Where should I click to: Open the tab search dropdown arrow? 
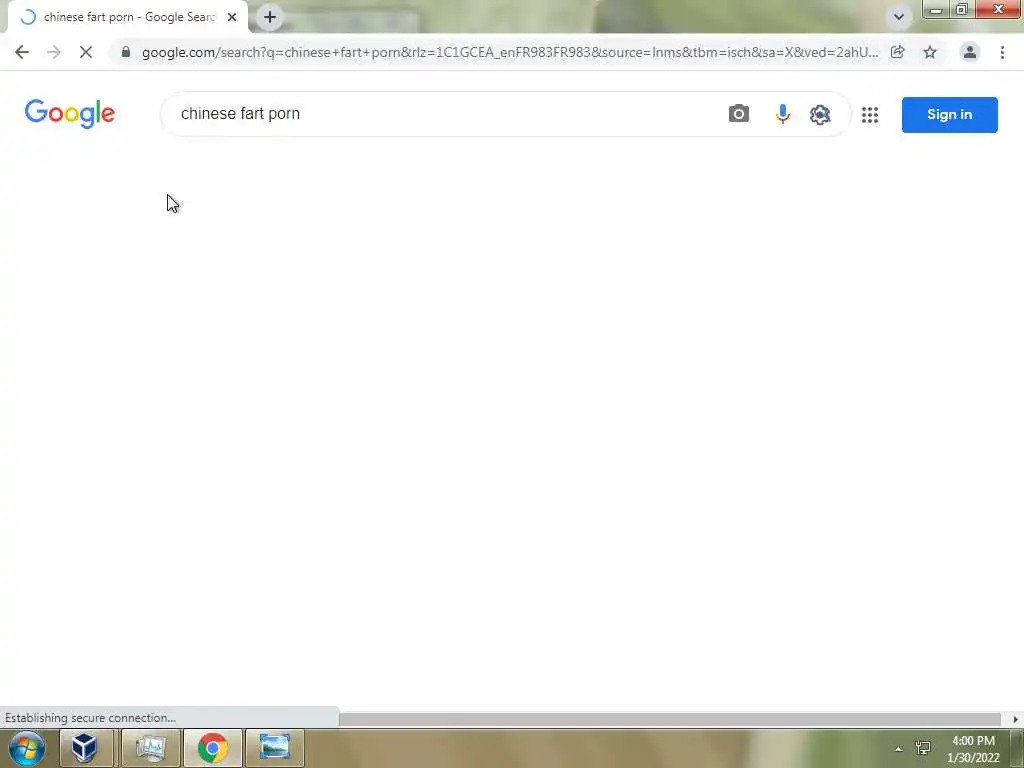point(899,17)
